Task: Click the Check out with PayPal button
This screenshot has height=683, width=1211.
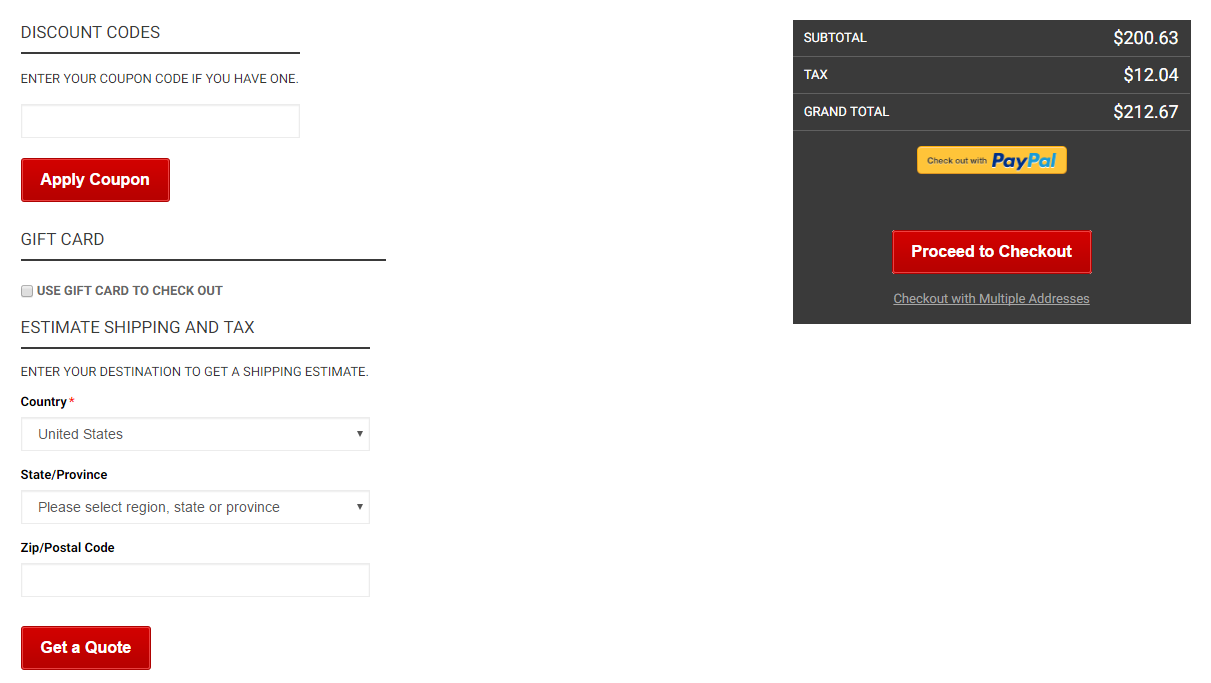Action: click(991, 160)
